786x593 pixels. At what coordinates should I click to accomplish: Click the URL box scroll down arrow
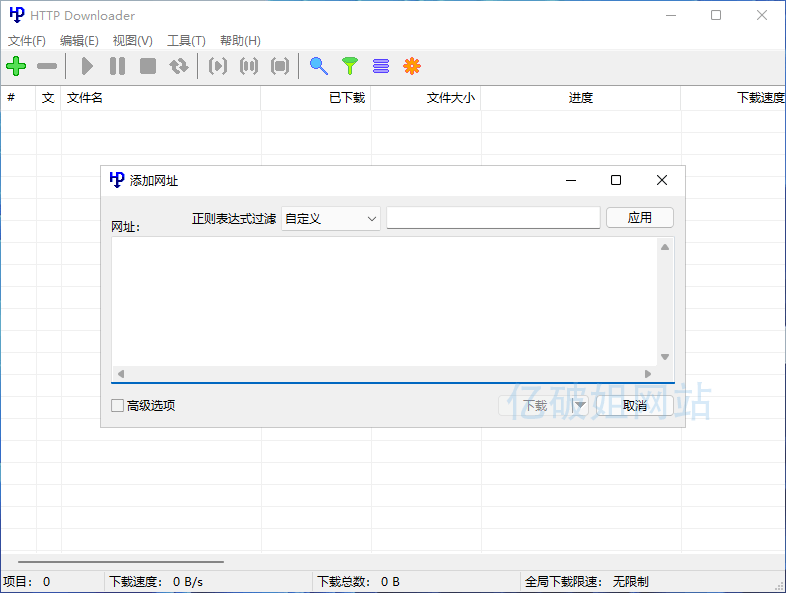click(x=665, y=357)
